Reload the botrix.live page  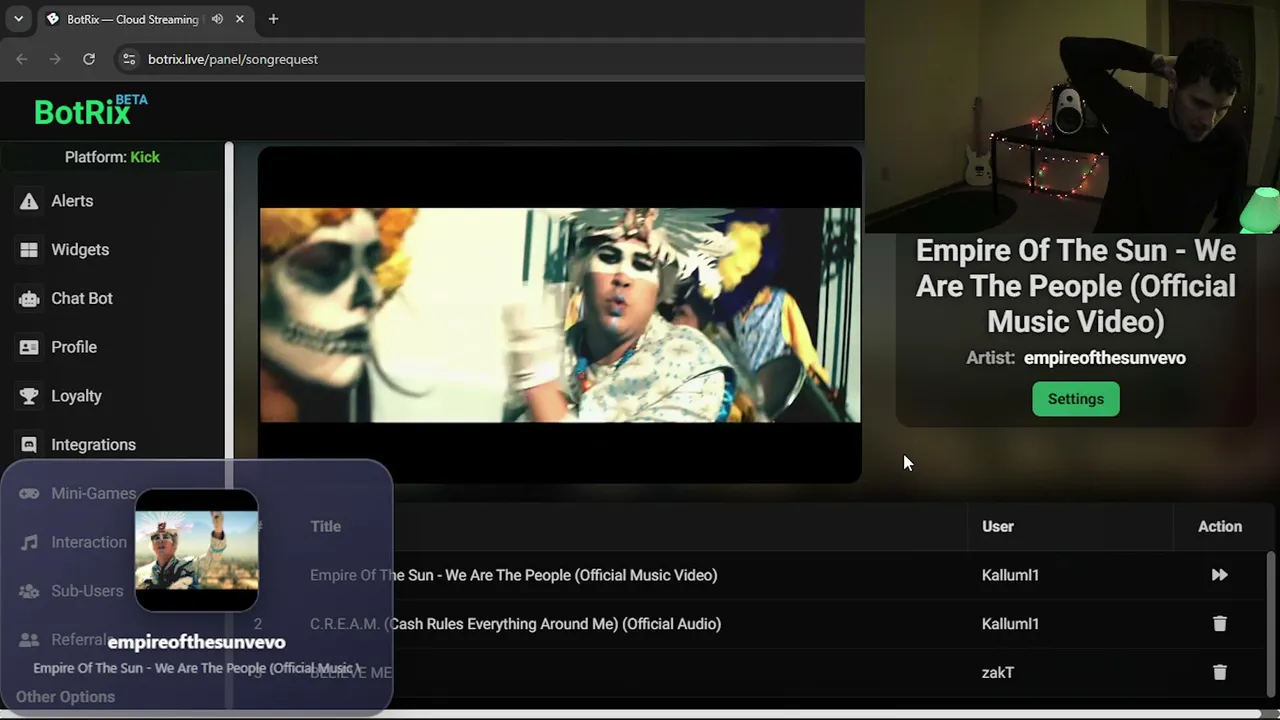click(89, 59)
